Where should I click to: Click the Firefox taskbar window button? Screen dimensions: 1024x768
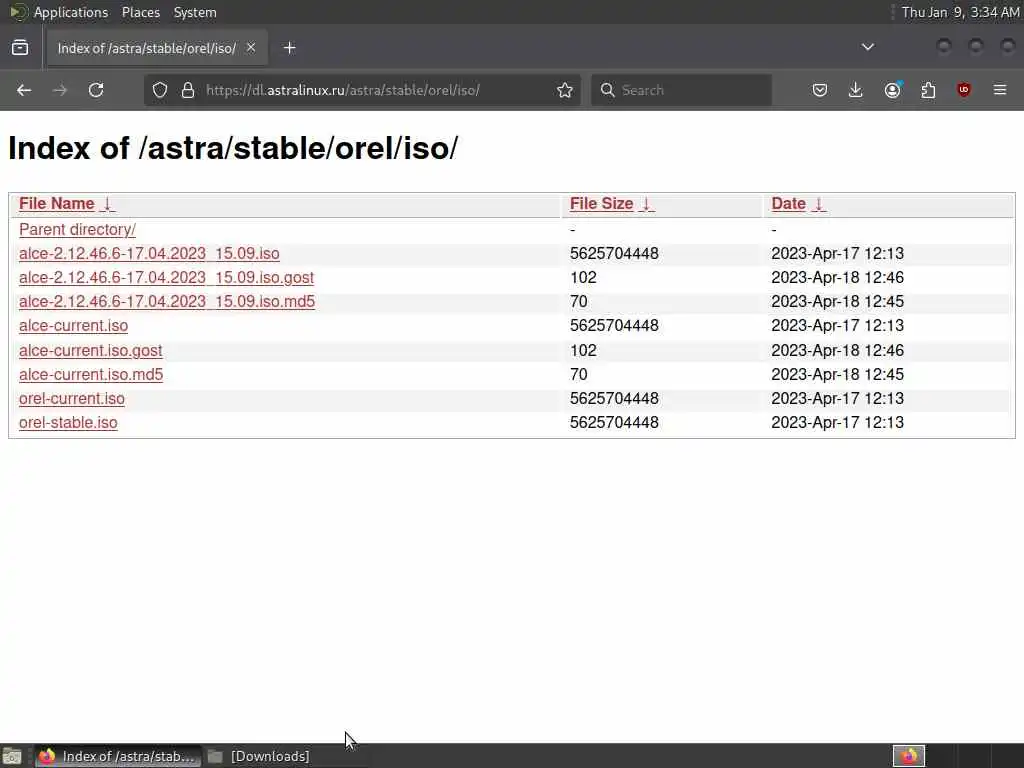118,756
